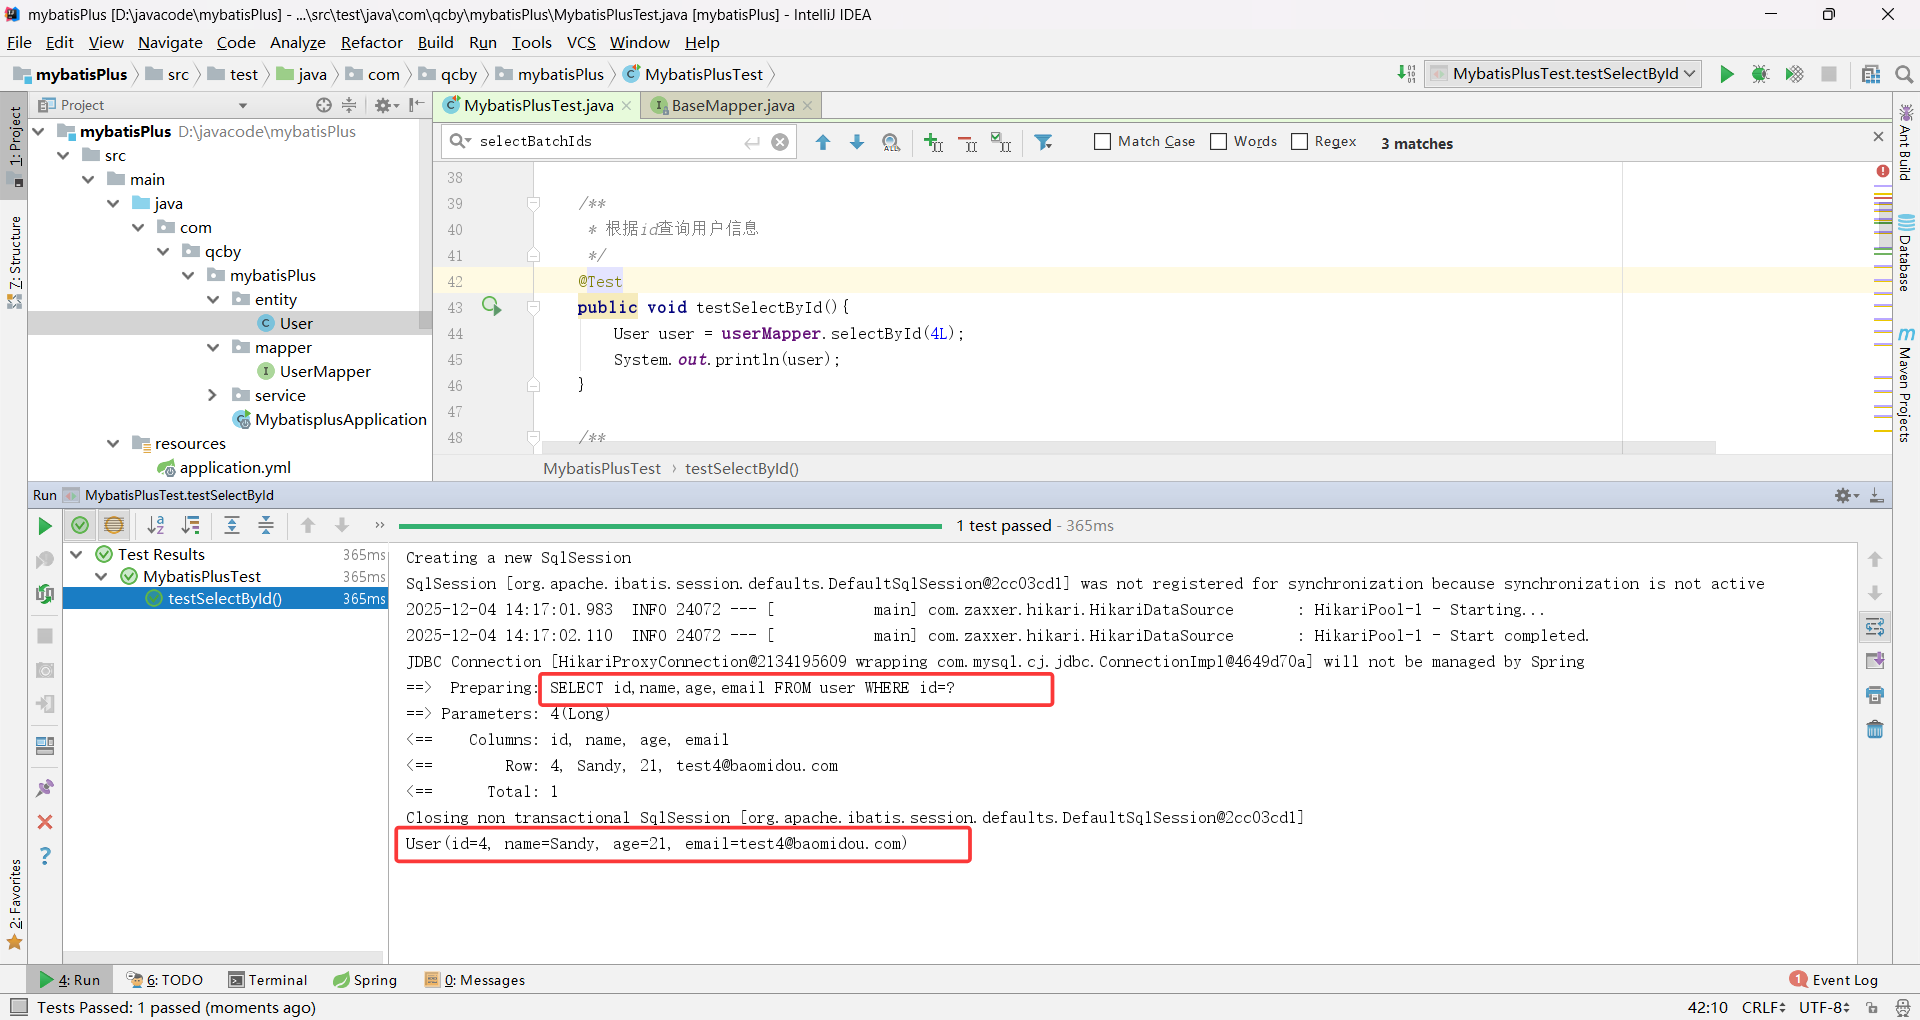Open the Navigate menu
Screen dimensions: 1920x1020
(170, 42)
